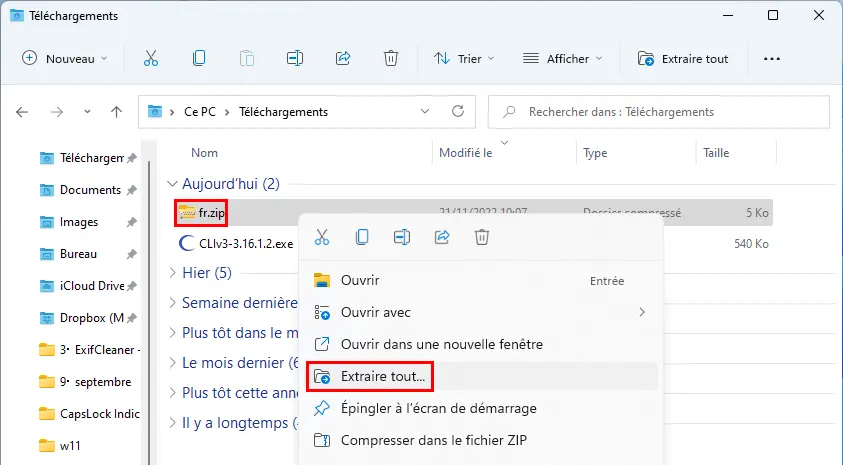Viewport: 843px width, 465px height.
Task: Click the search magnifier icon
Action: [509, 112]
